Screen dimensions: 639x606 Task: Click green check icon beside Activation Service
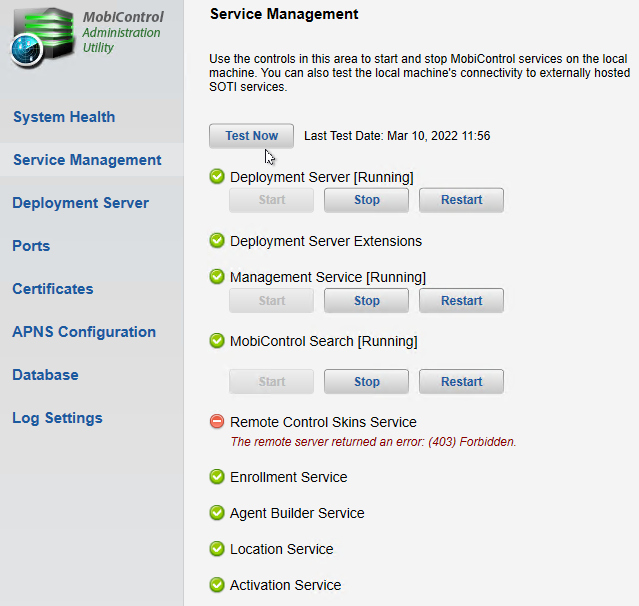(x=217, y=585)
